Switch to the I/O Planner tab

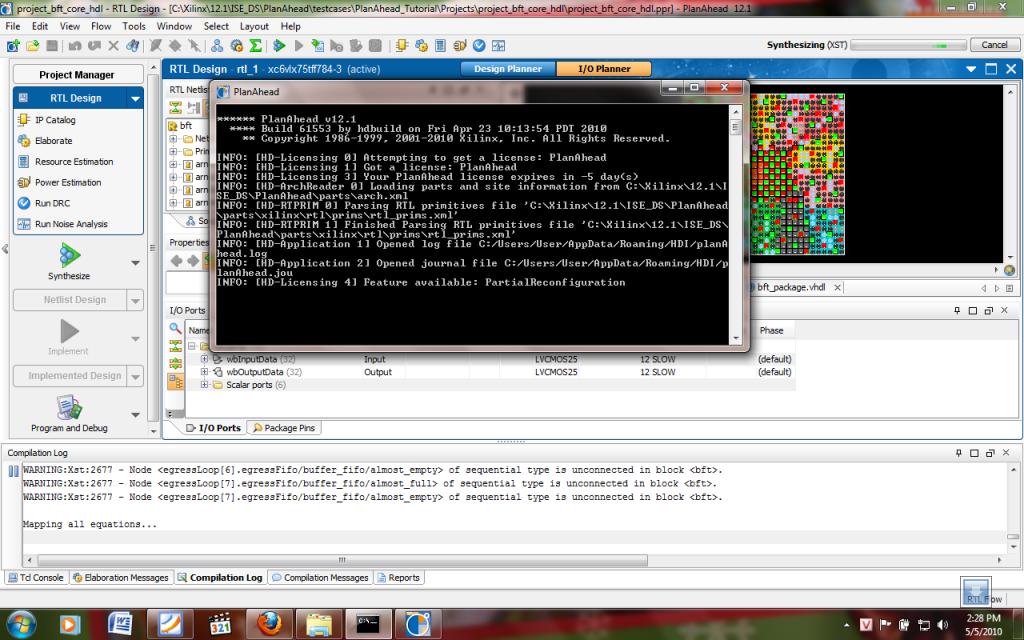click(604, 69)
